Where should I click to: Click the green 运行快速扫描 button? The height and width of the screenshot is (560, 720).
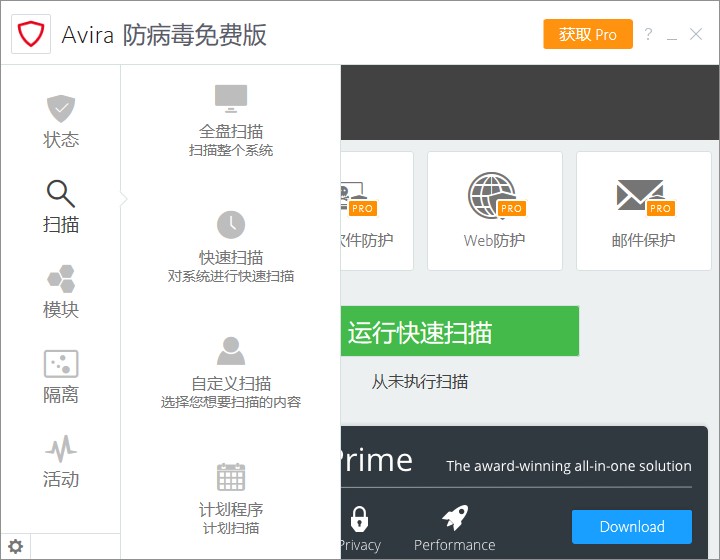click(x=460, y=331)
